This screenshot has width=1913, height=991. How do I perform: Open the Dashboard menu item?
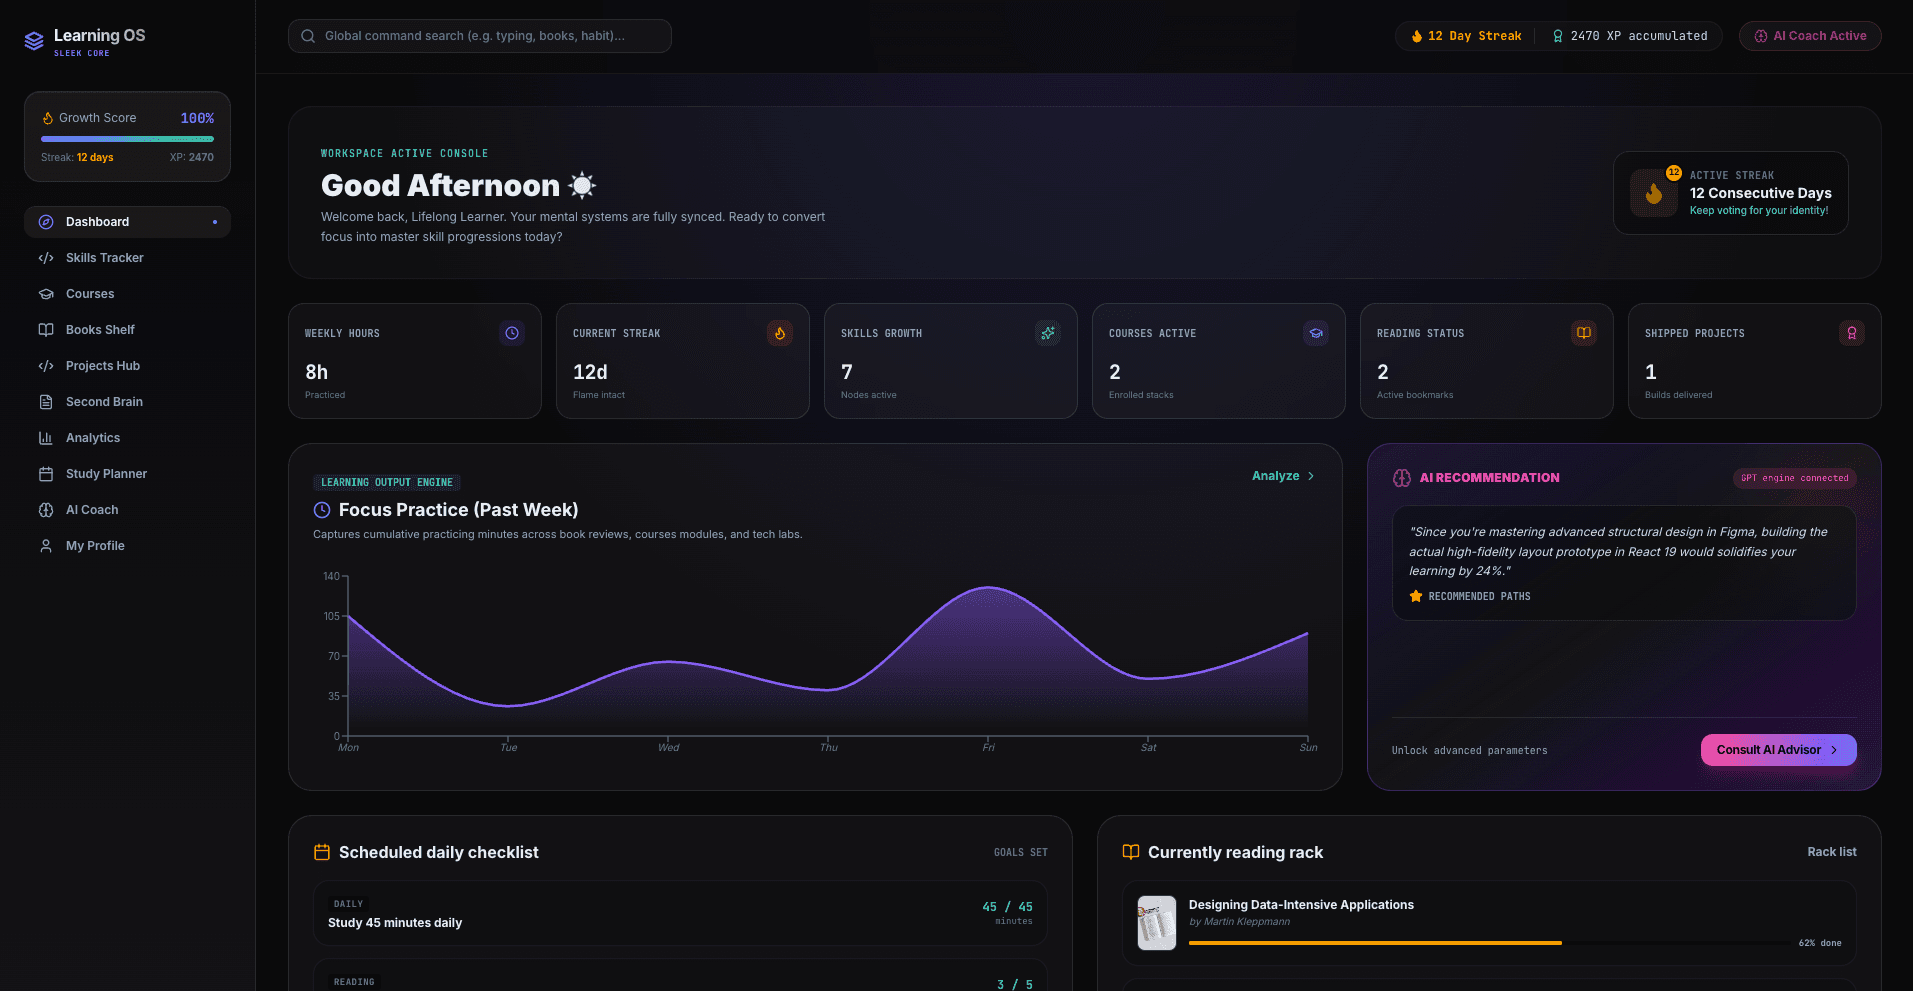coord(127,222)
